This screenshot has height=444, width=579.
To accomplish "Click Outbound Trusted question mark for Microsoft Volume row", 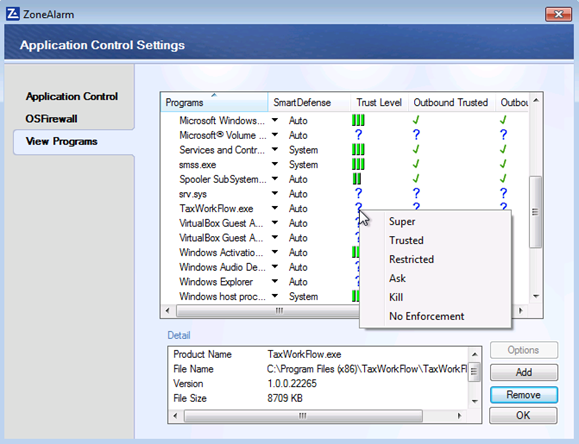I will pyautogui.click(x=416, y=134).
